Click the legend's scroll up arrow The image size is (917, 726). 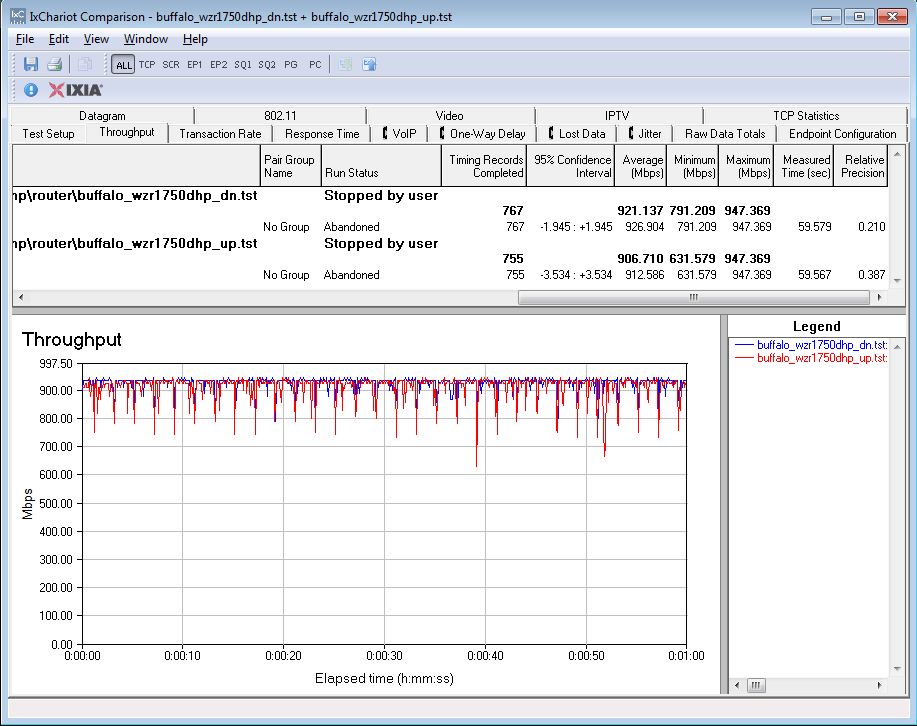pos(898,347)
